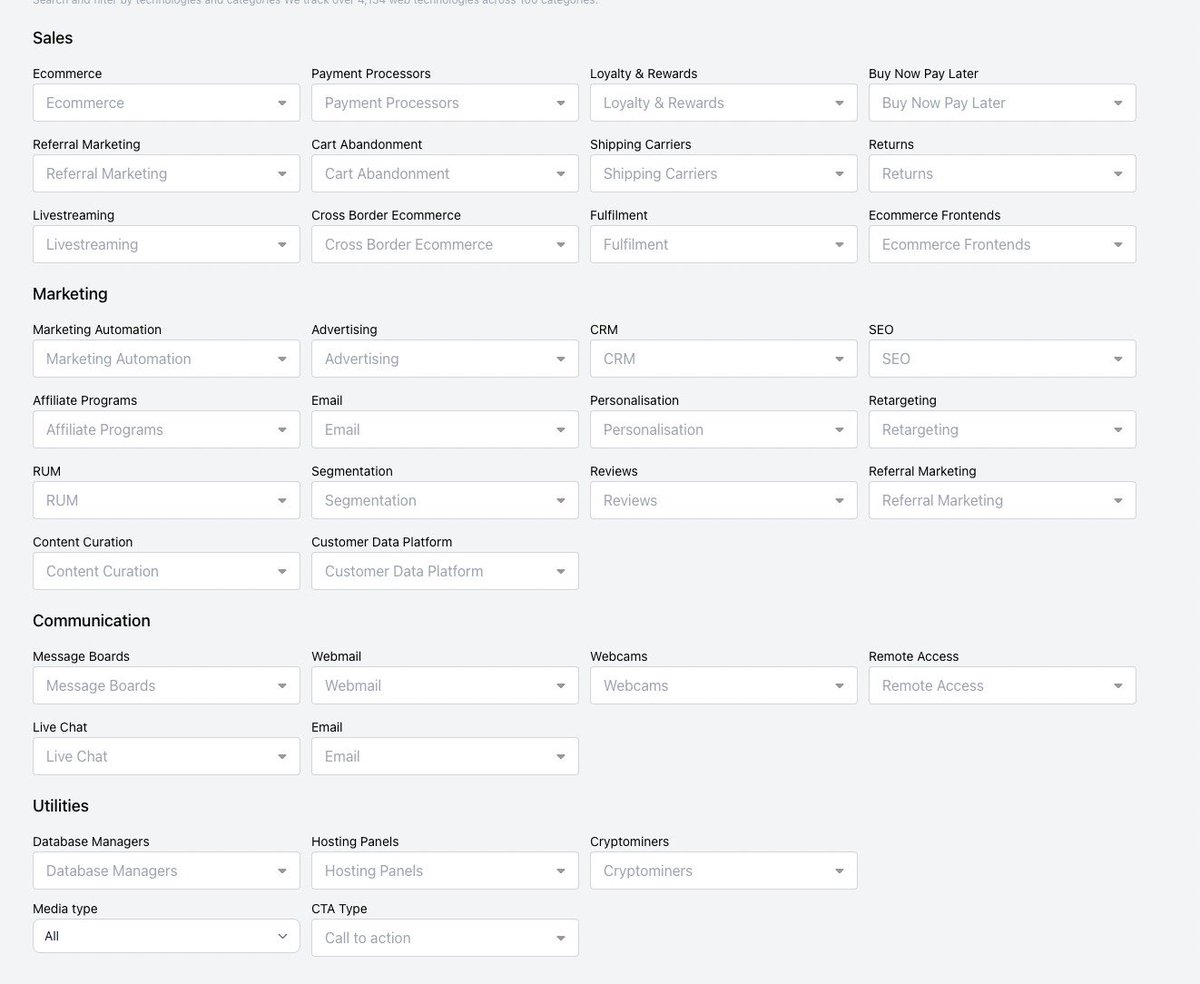
Task: Open the Affiliate Programs dropdown
Action: 166,430
